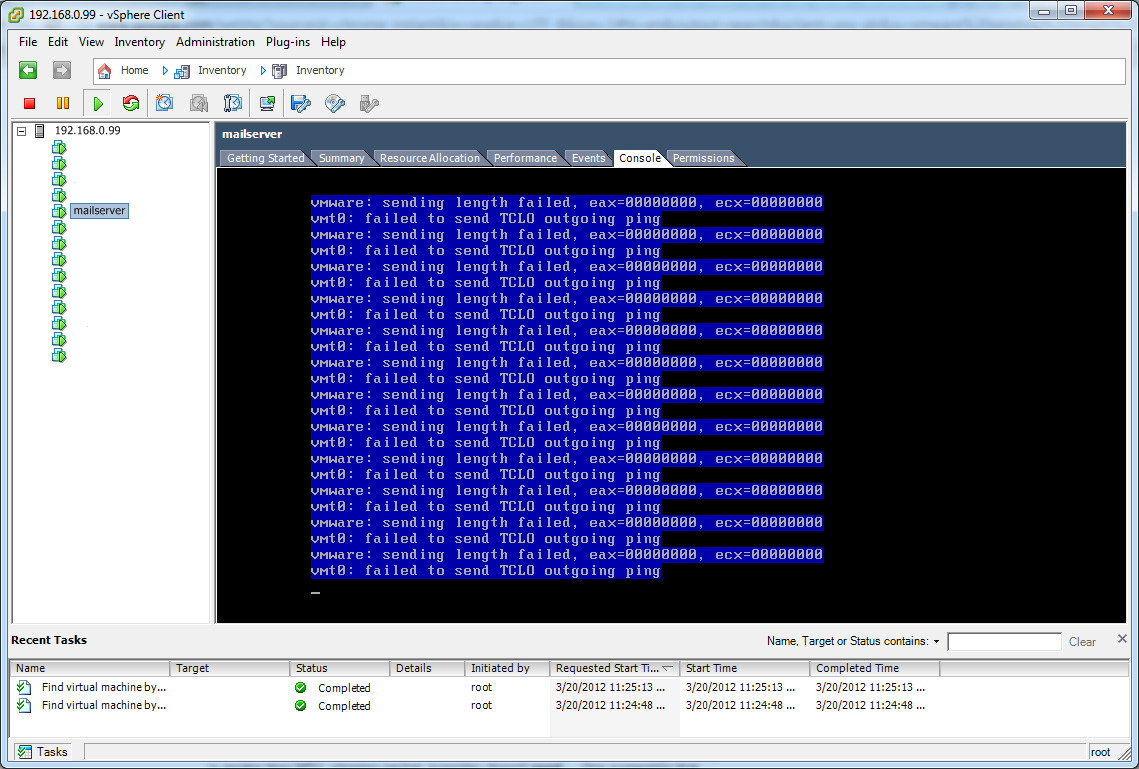Viewport: 1139px width, 769px height.
Task: Open the Name, Target or Status filter dropdown
Action: [936, 641]
